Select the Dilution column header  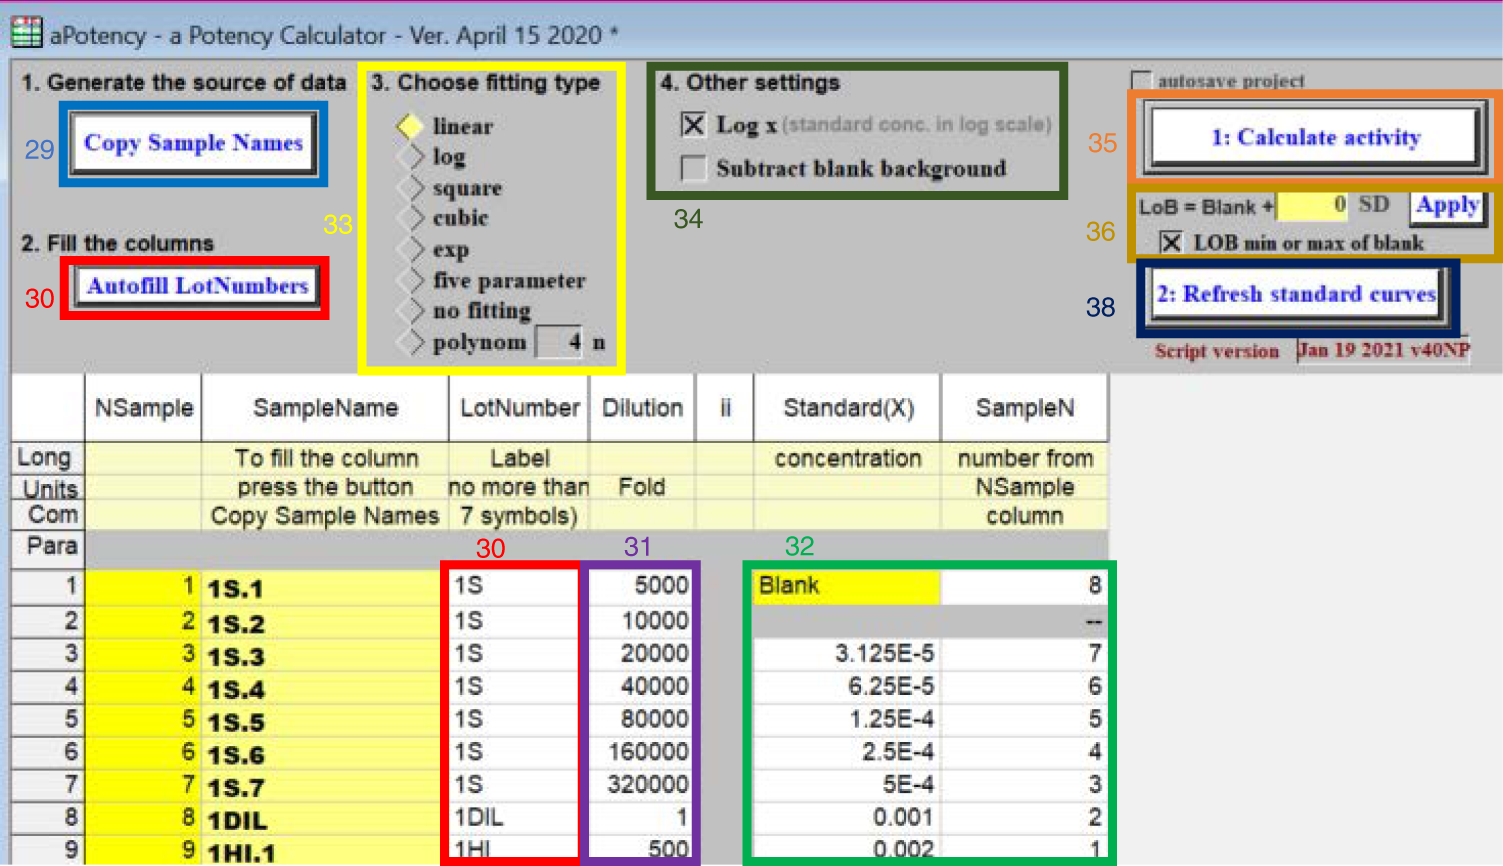(x=642, y=408)
